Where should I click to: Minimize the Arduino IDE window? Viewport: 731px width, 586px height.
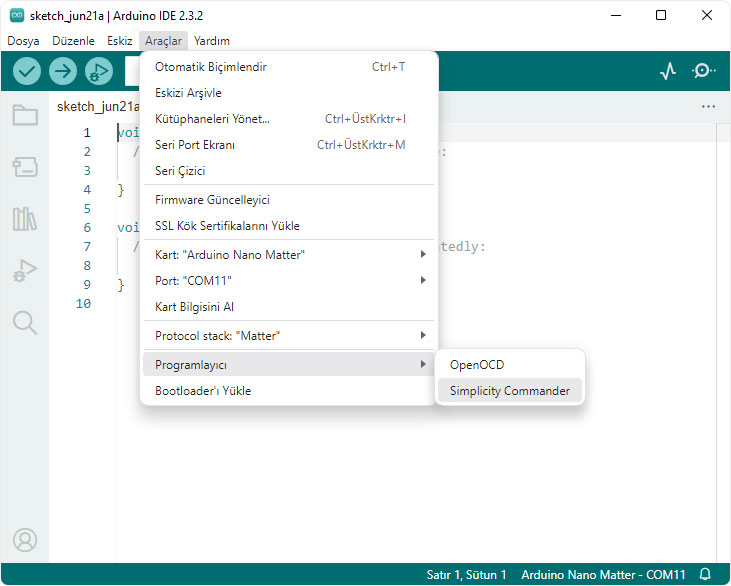pyautogui.click(x=616, y=15)
